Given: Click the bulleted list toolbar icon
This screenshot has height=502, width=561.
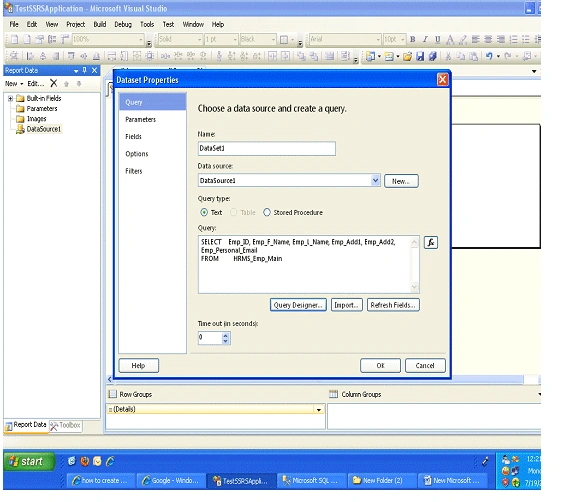Looking at the screenshot, I should tap(526, 39).
